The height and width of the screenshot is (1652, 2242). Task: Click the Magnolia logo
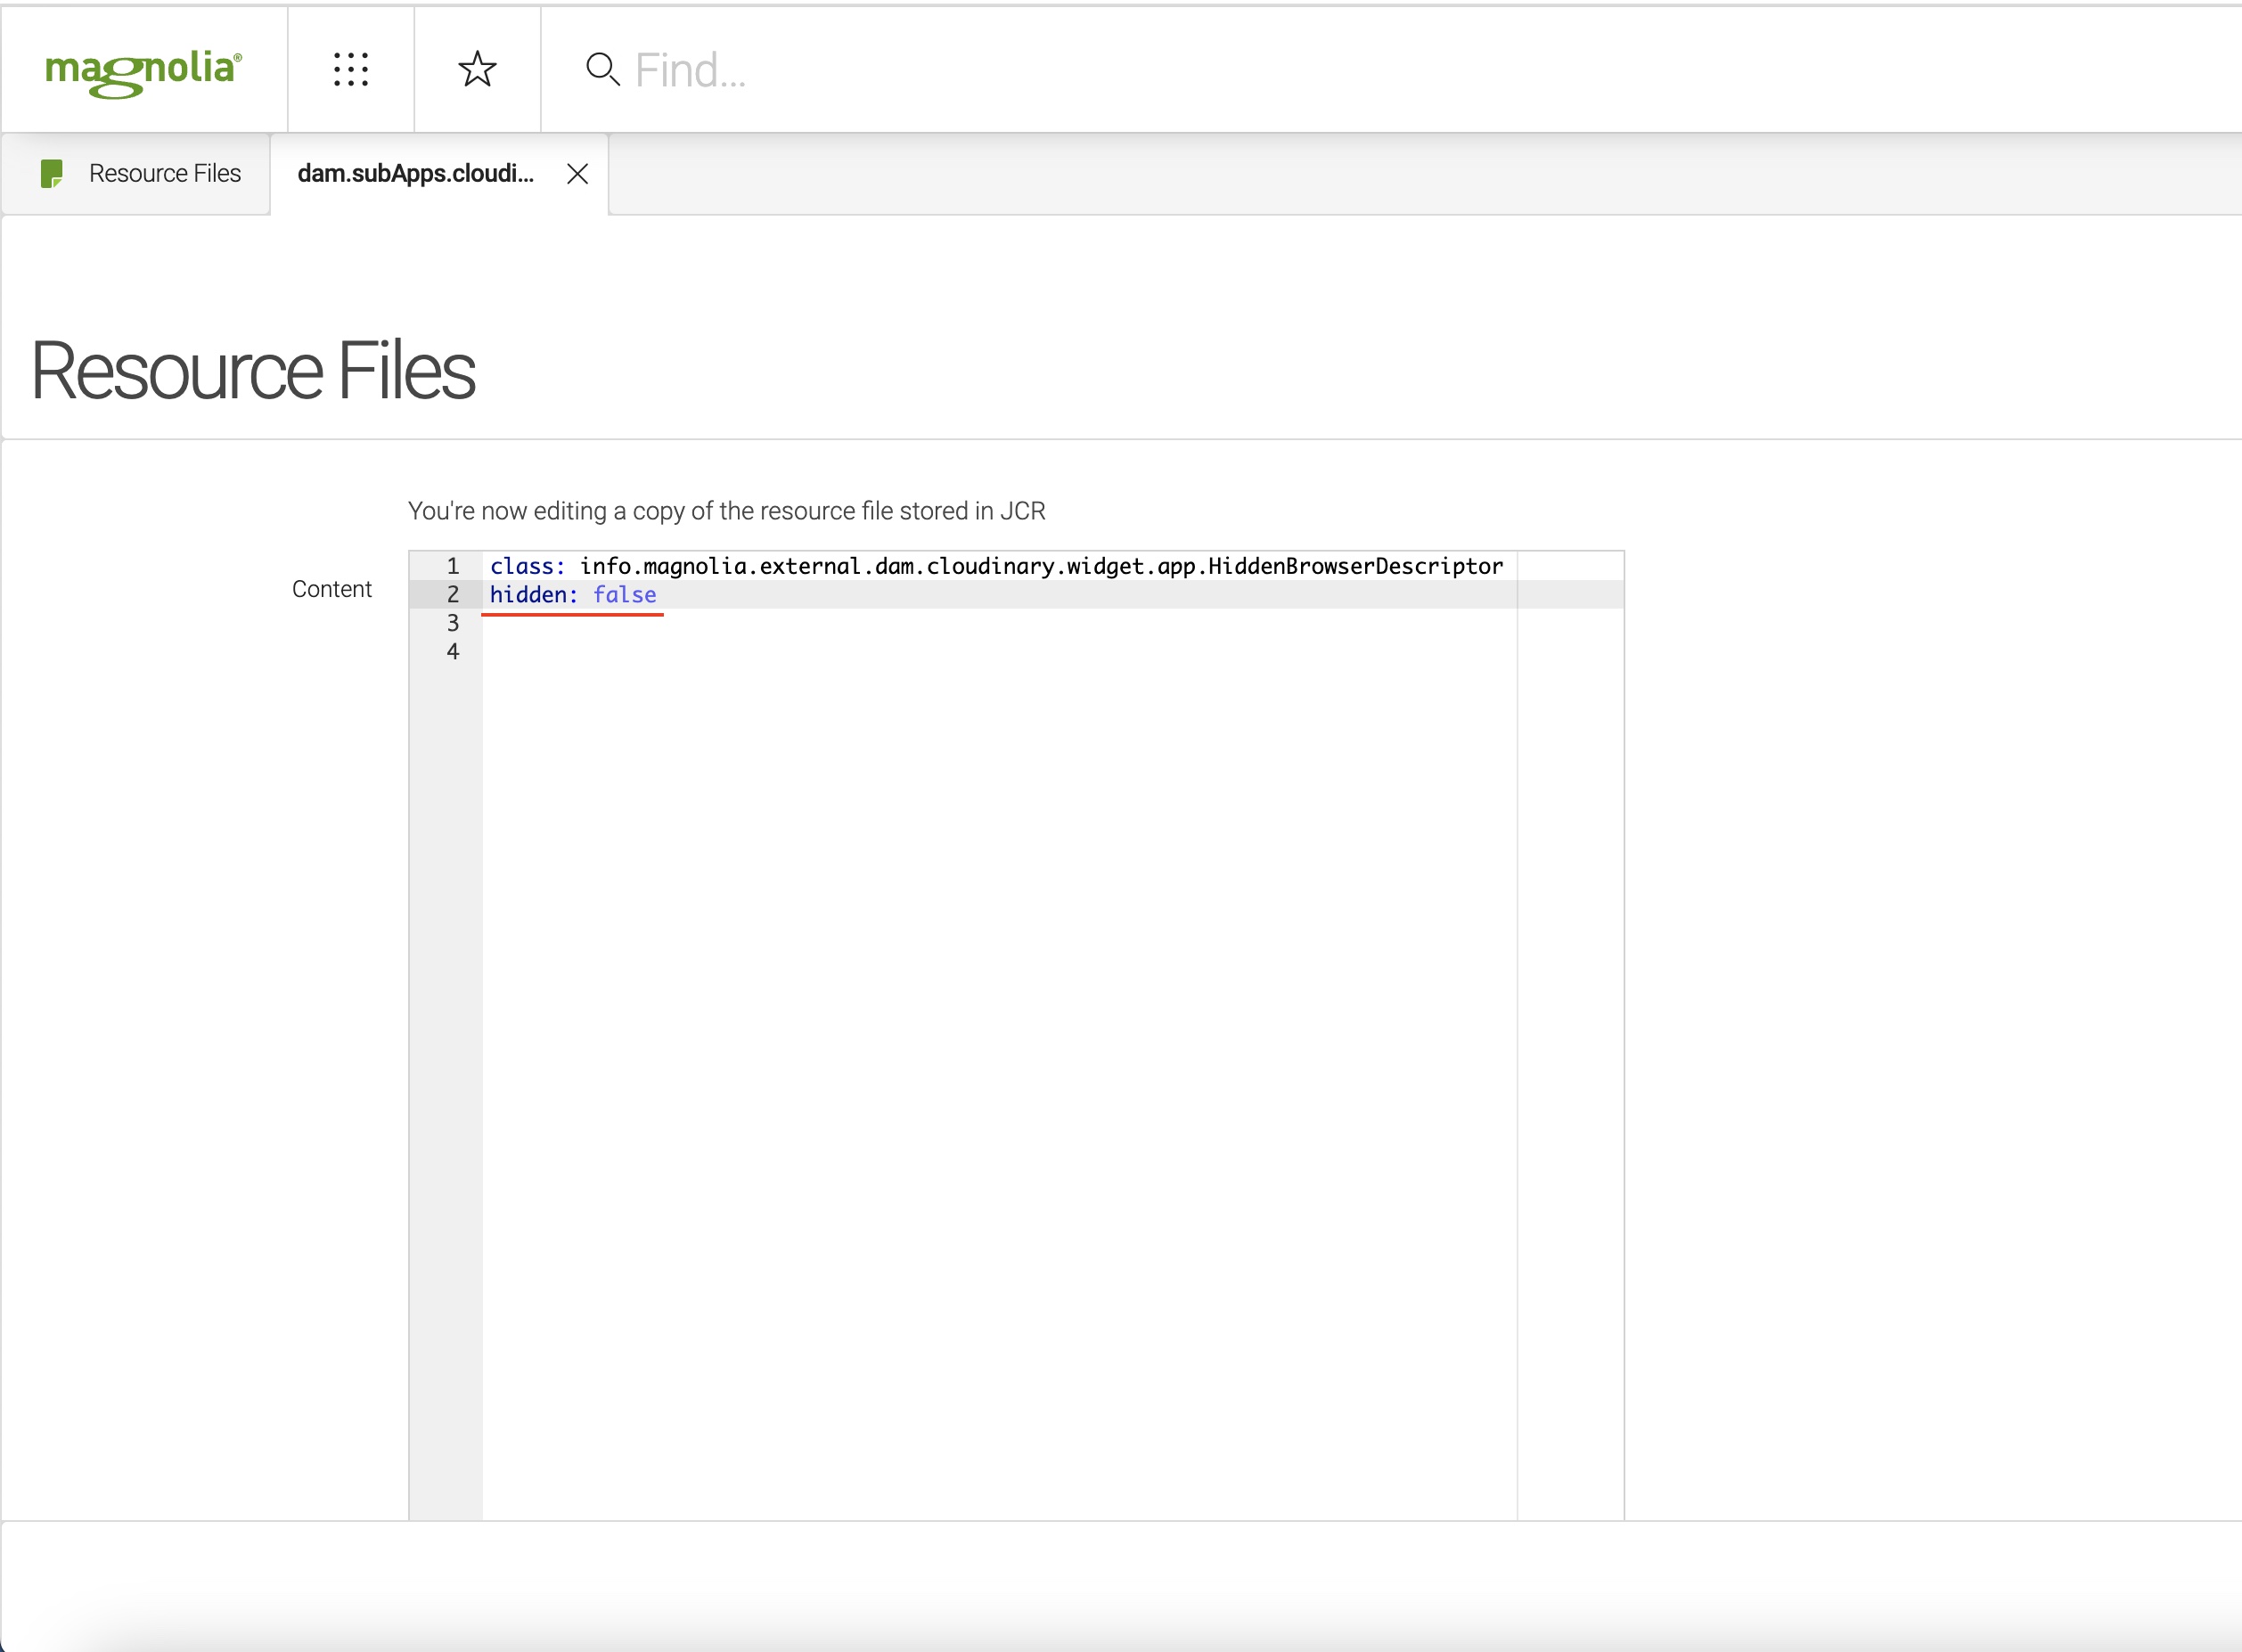[143, 72]
